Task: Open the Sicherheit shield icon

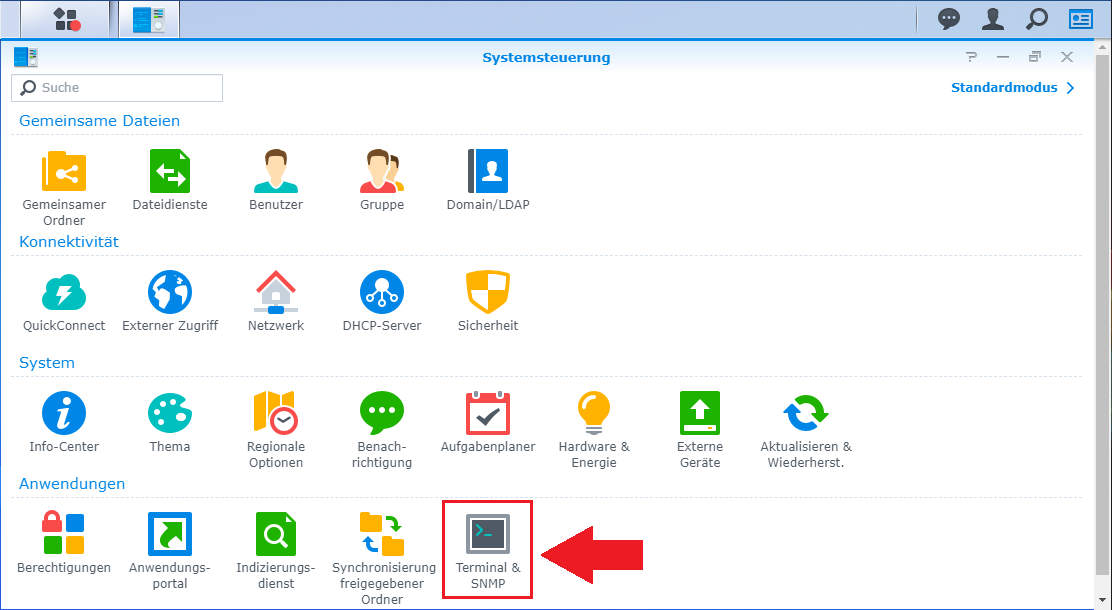Action: click(x=488, y=292)
